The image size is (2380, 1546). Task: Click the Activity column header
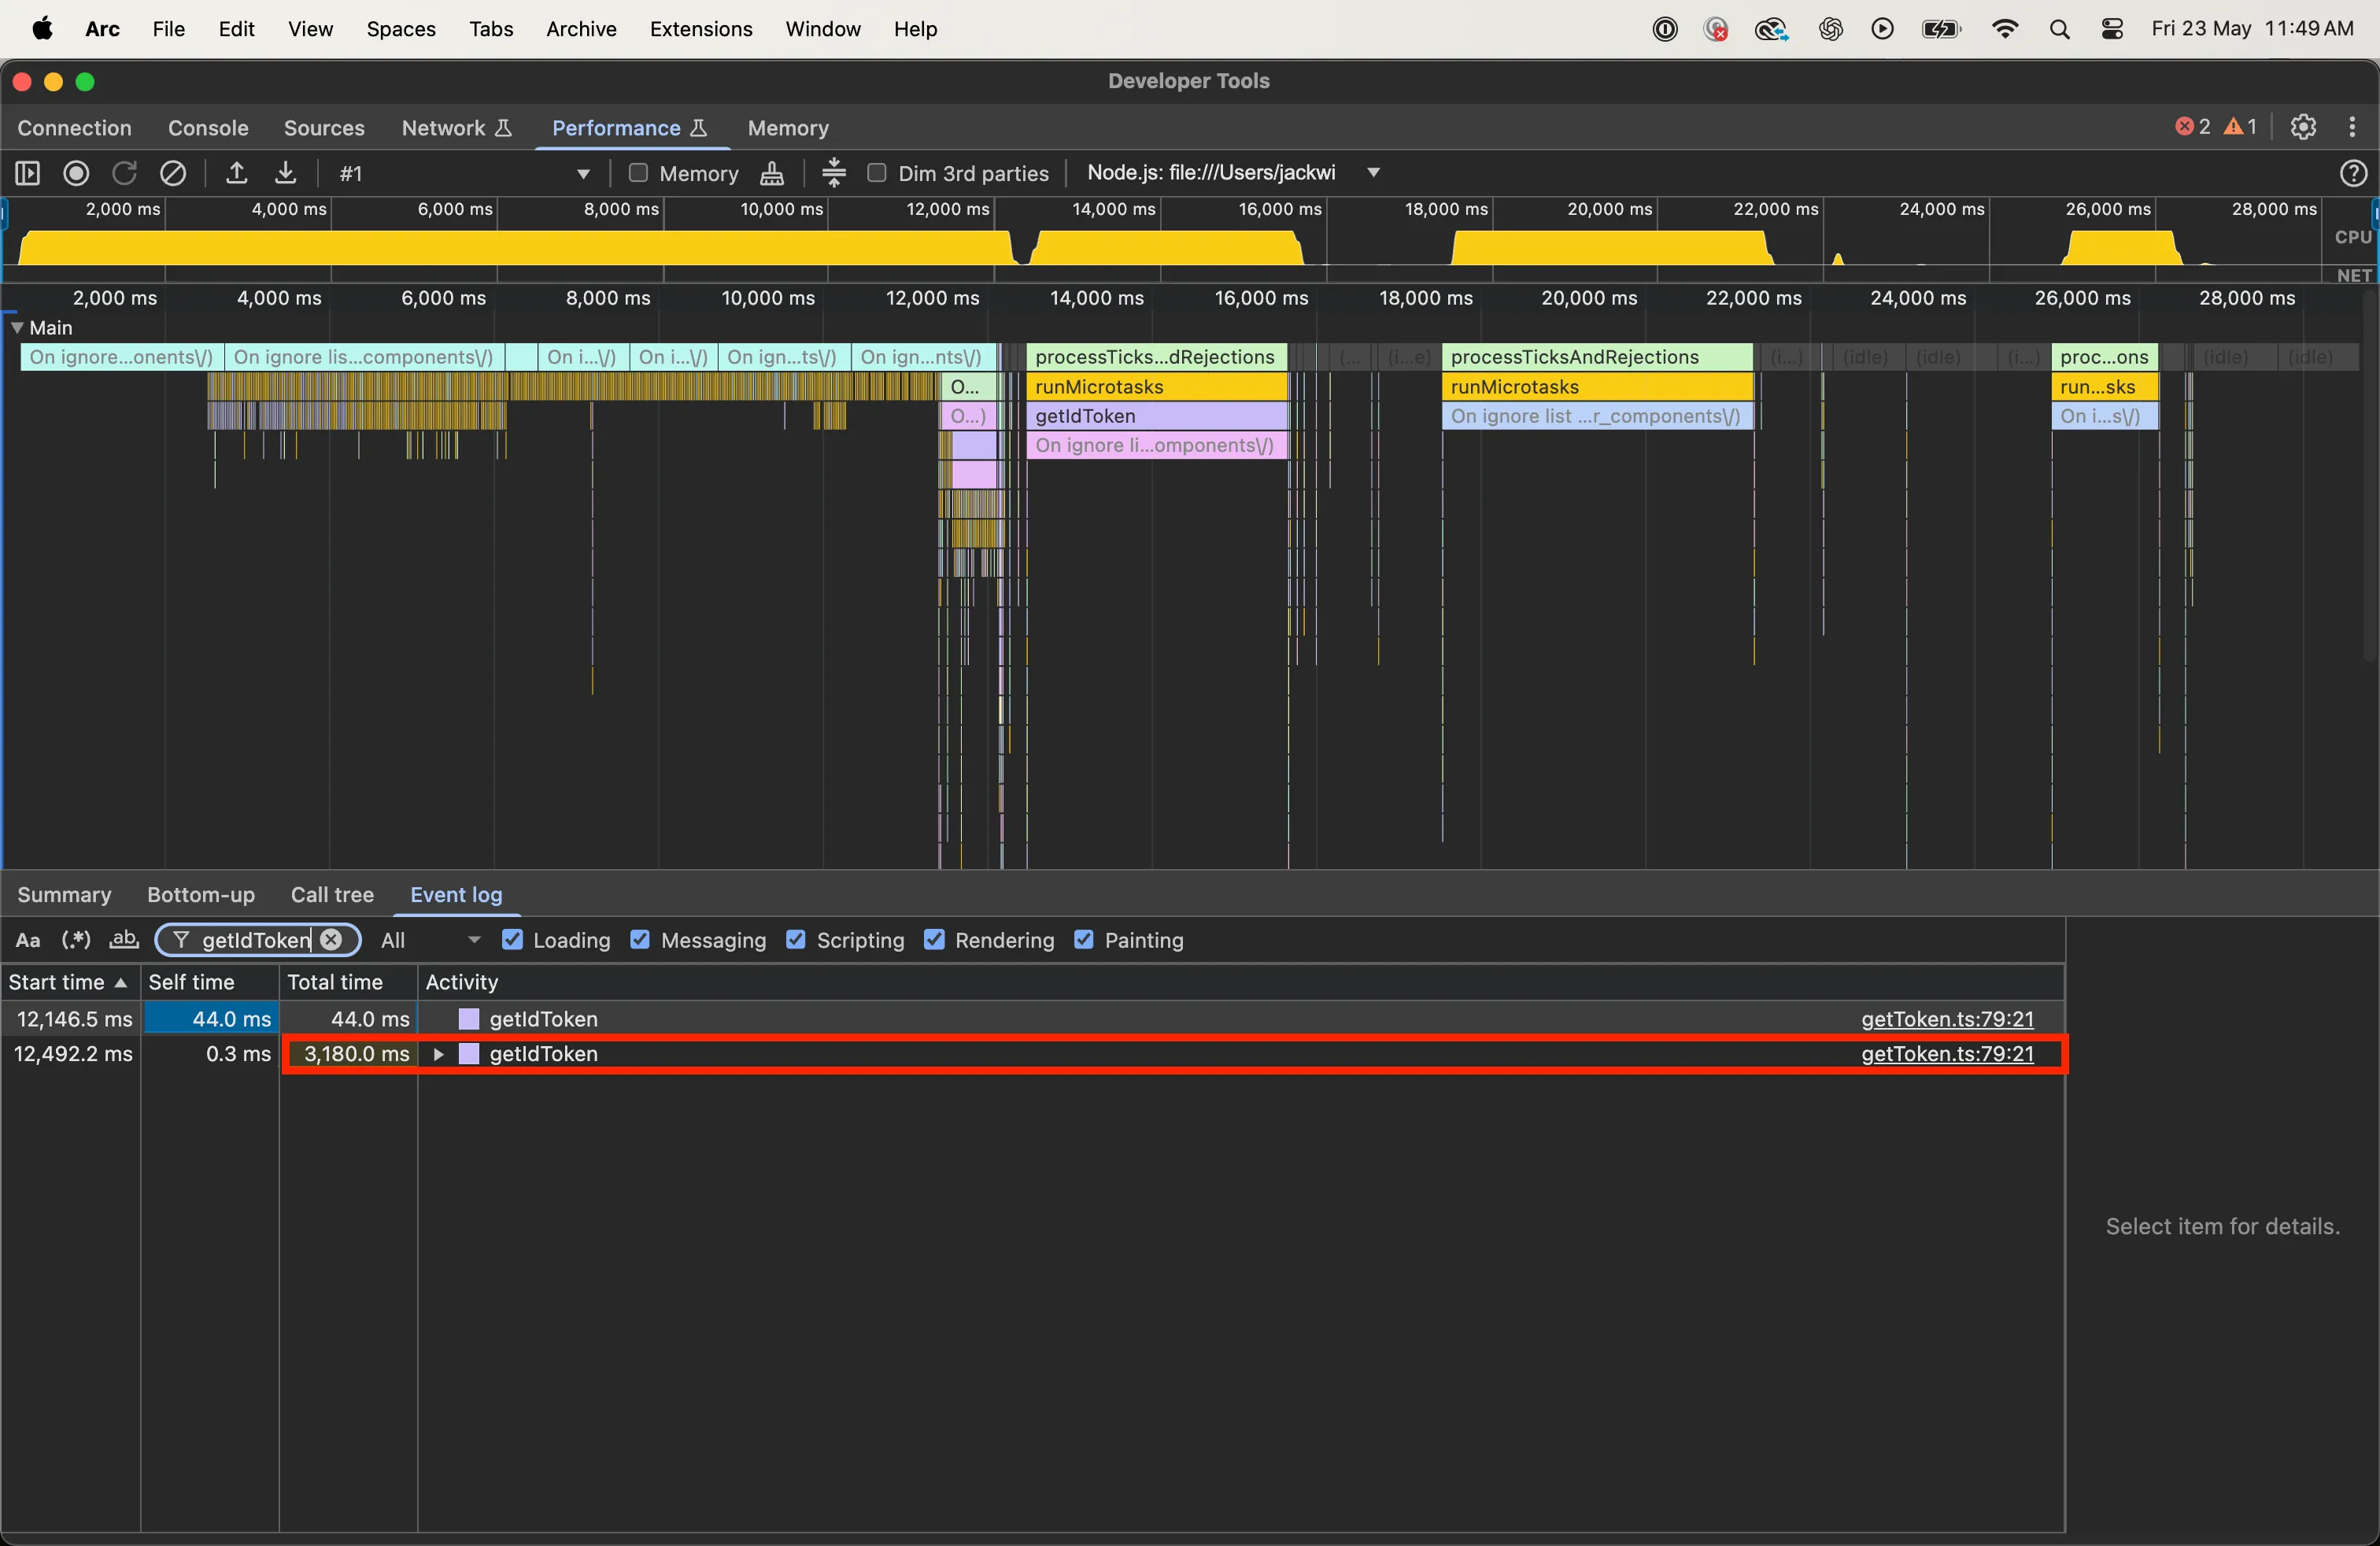[x=1240, y=982]
